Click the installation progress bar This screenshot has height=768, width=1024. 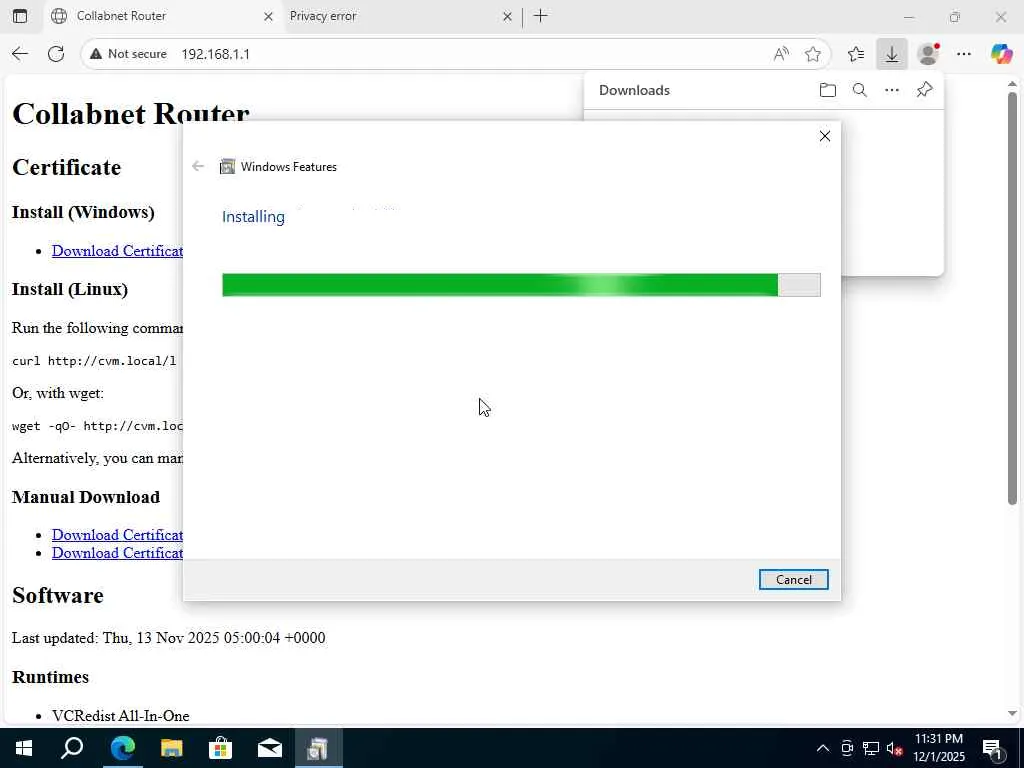coord(521,285)
